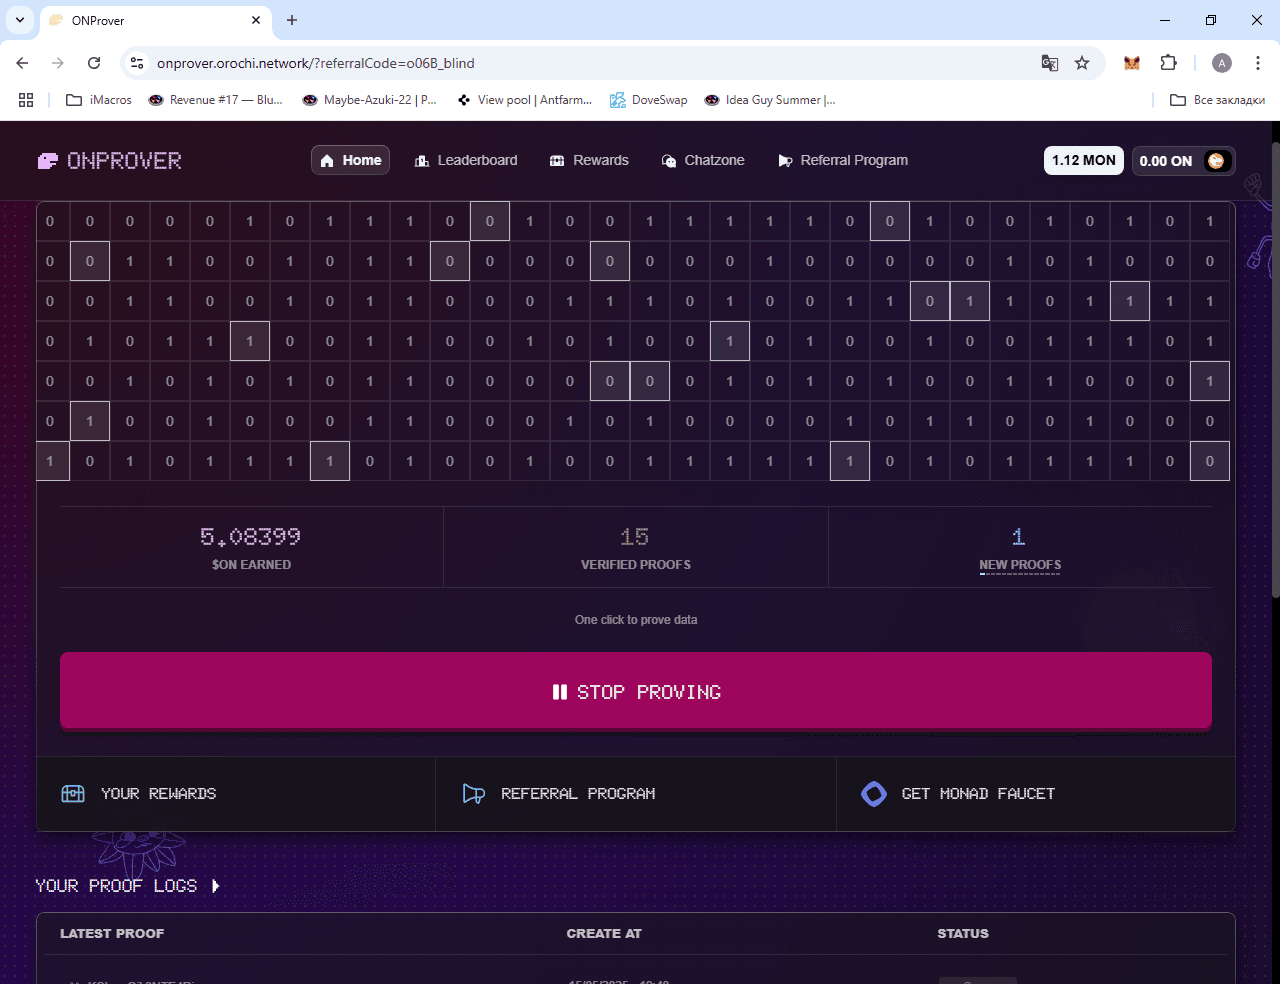Open the Revenue #17 bookmark
The image size is (1280, 984).
coord(216,100)
